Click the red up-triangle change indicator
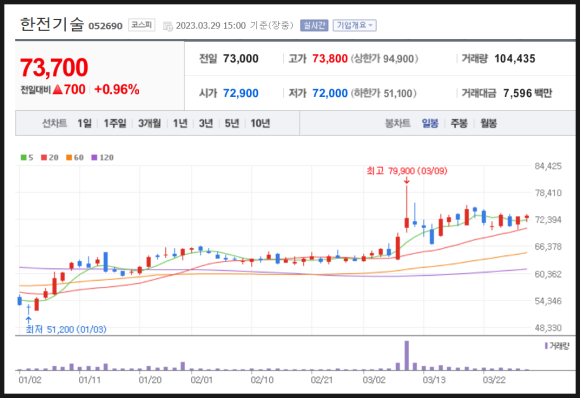Viewport: 580px width, 398px height. point(57,89)
